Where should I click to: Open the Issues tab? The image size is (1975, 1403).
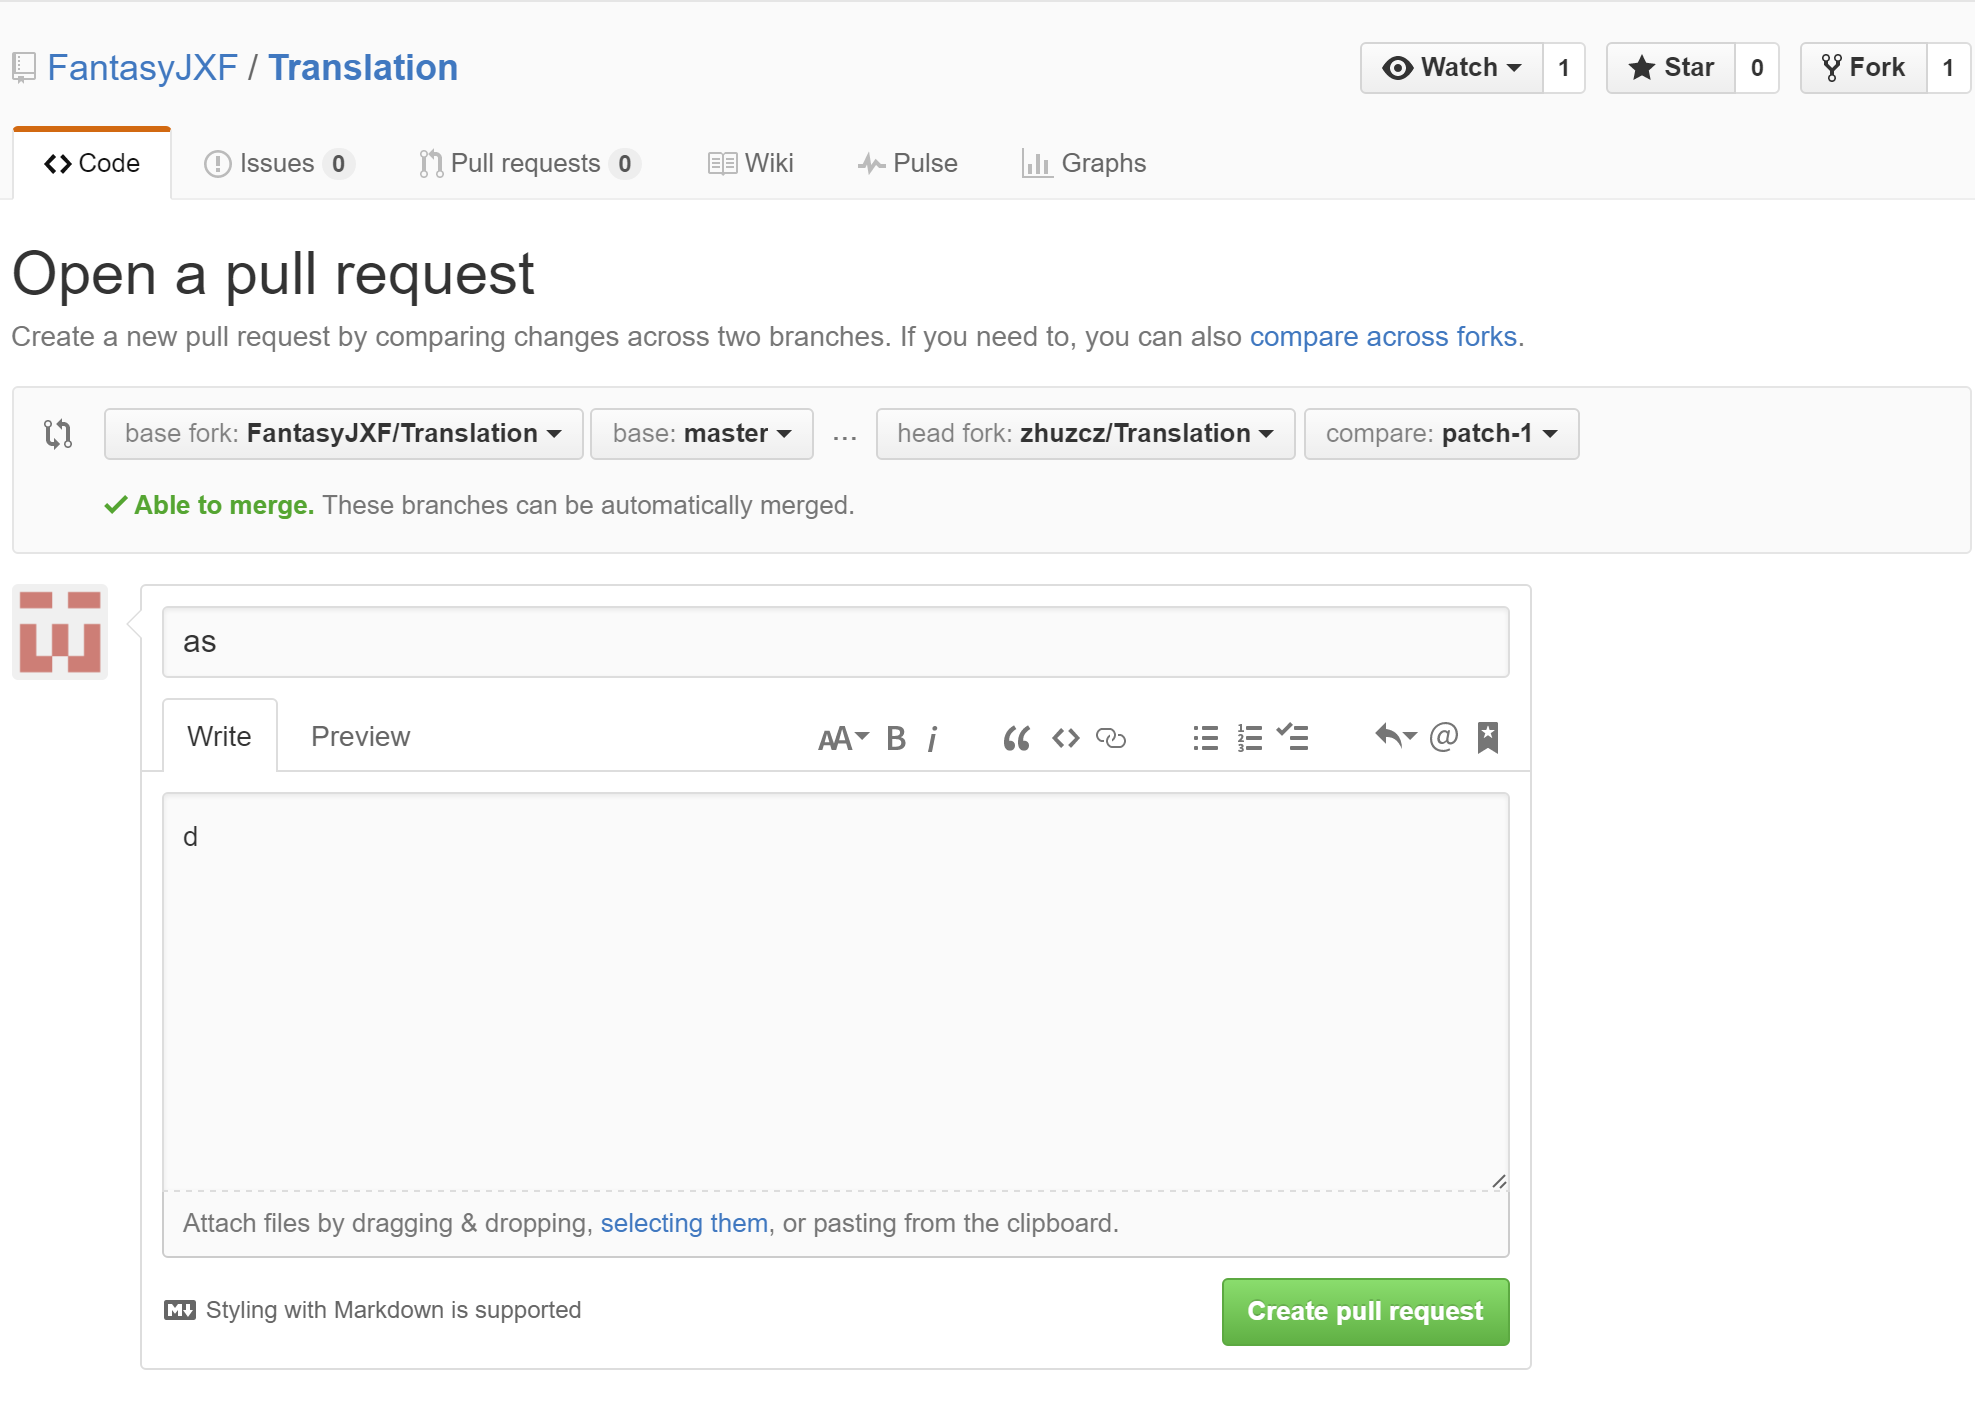[x=279, y=163]
